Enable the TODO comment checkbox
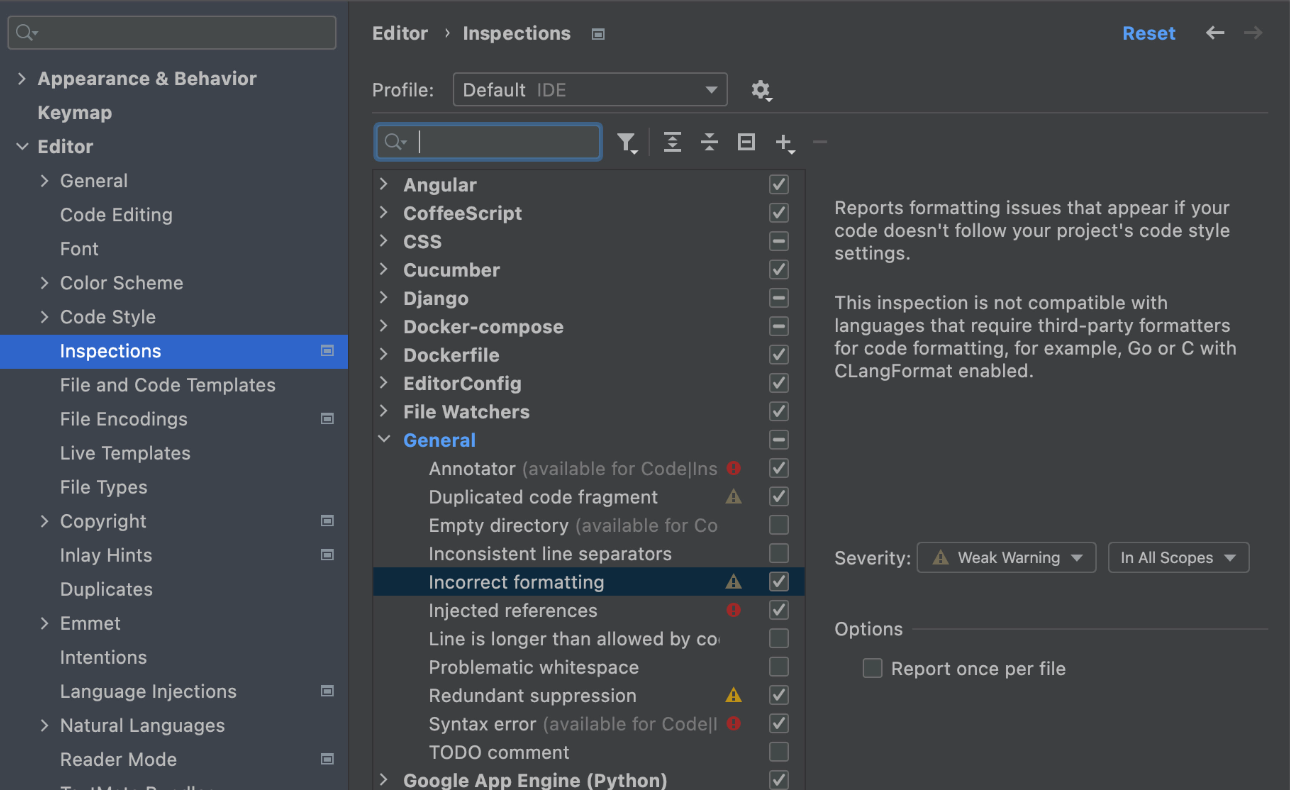 779,751
